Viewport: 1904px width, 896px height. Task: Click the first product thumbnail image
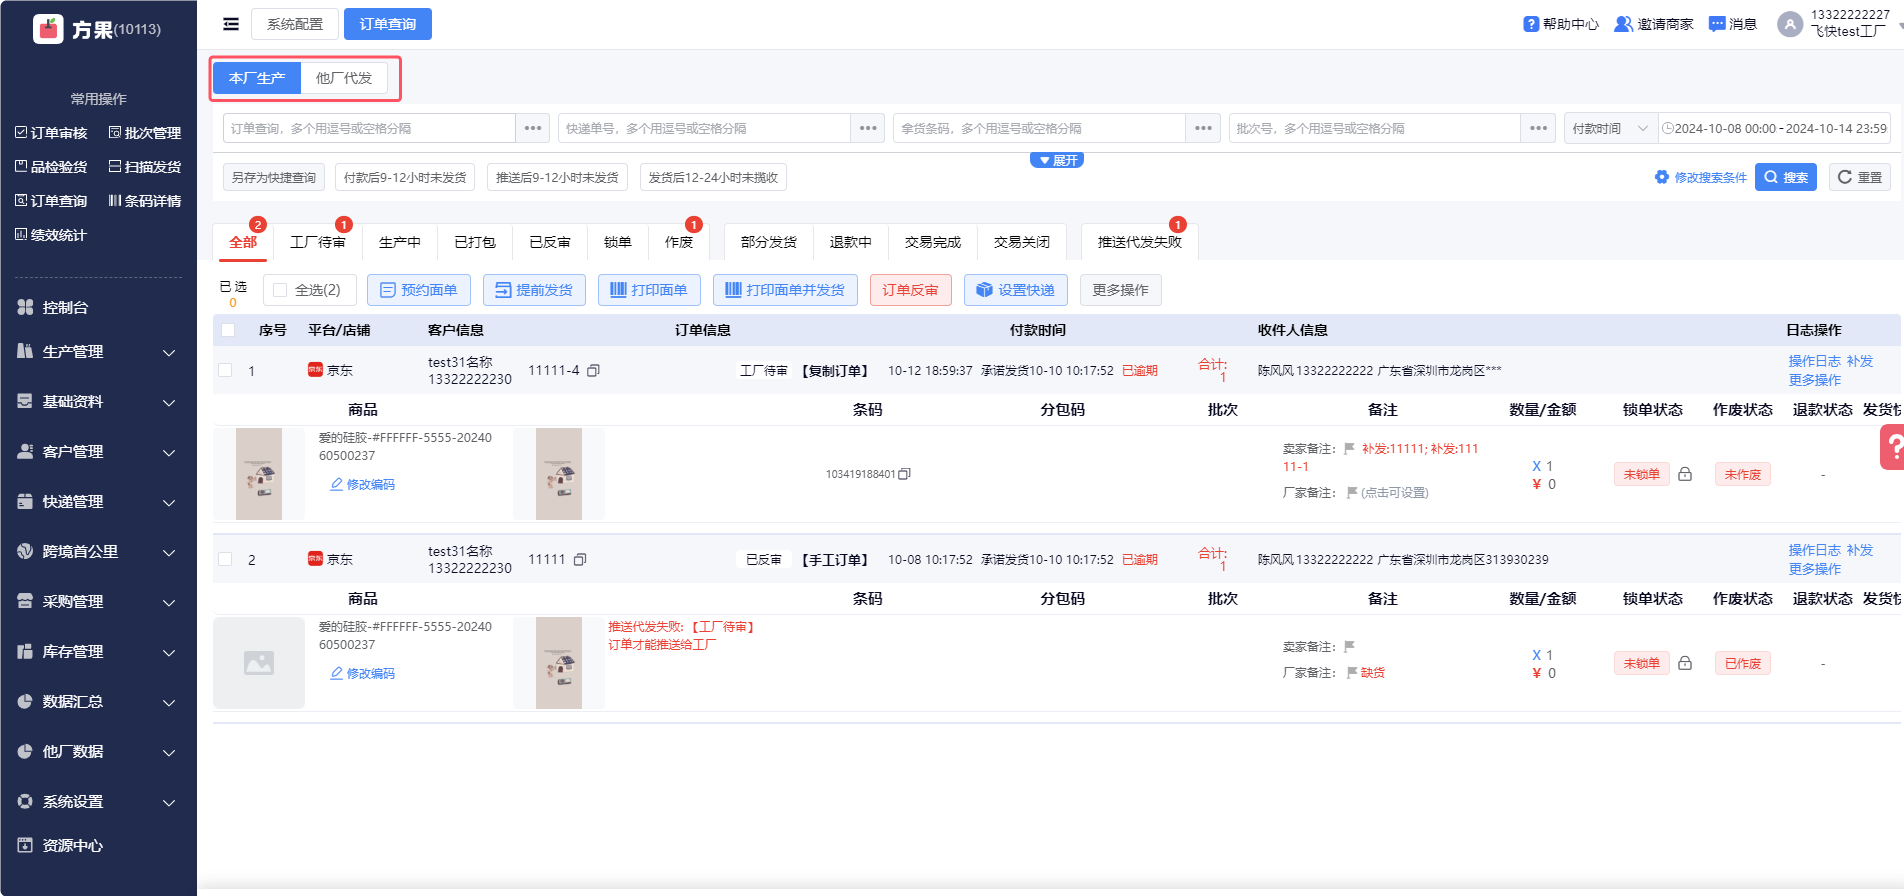click(x=259, y=474)
